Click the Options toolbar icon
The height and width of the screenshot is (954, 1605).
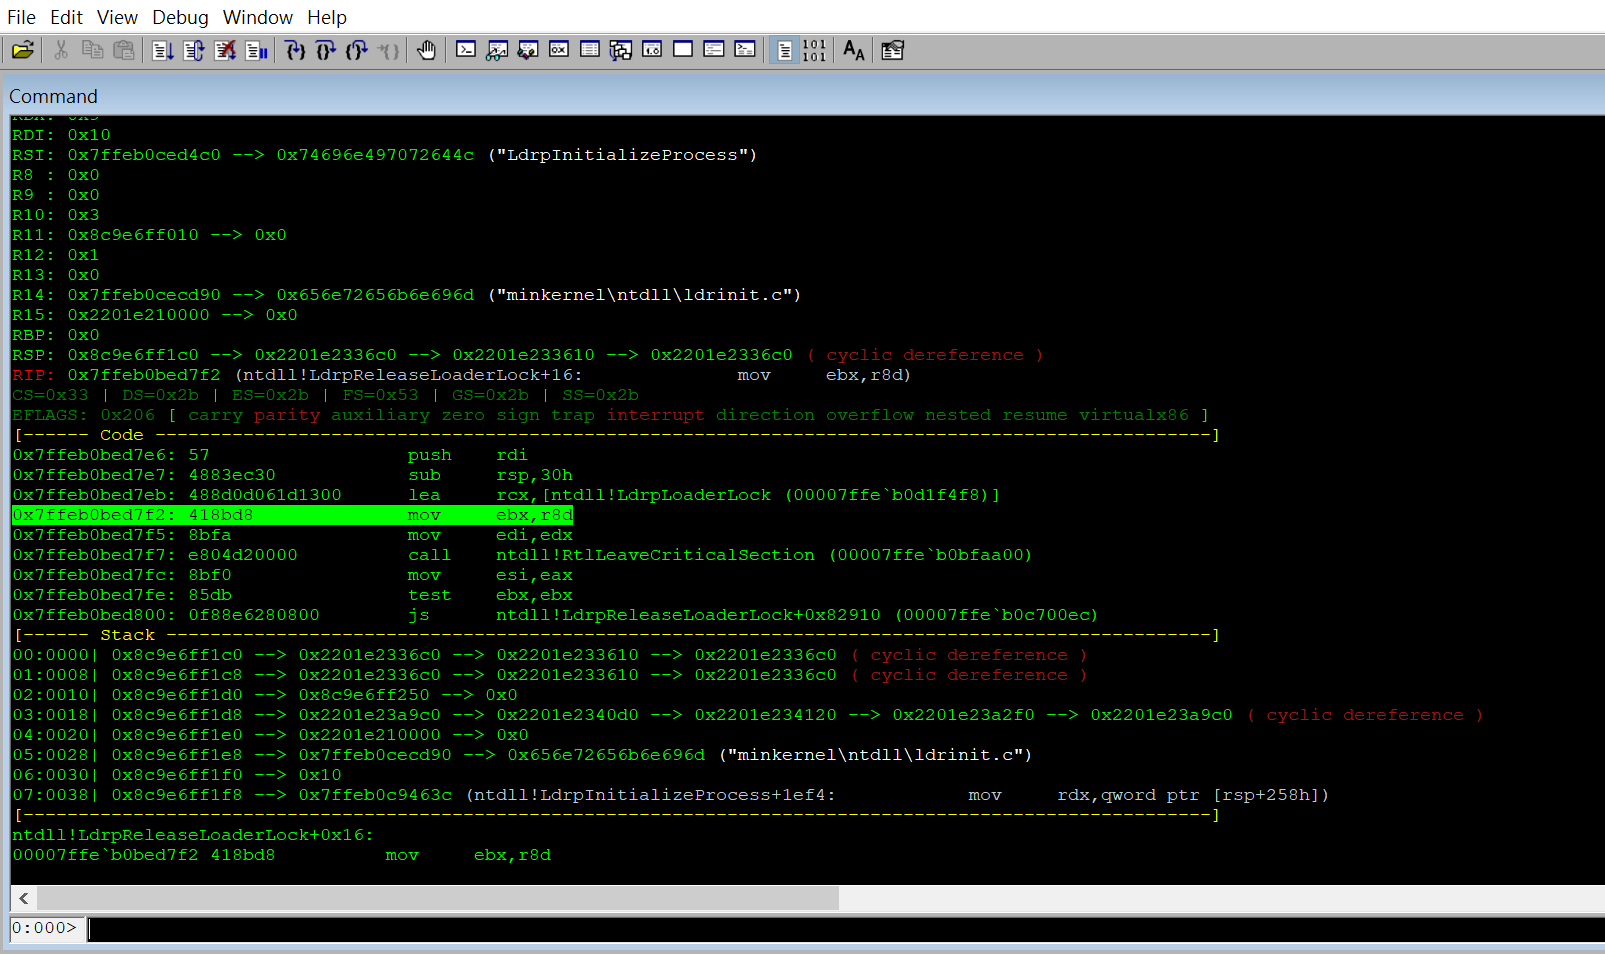click(x=893, y=50)
